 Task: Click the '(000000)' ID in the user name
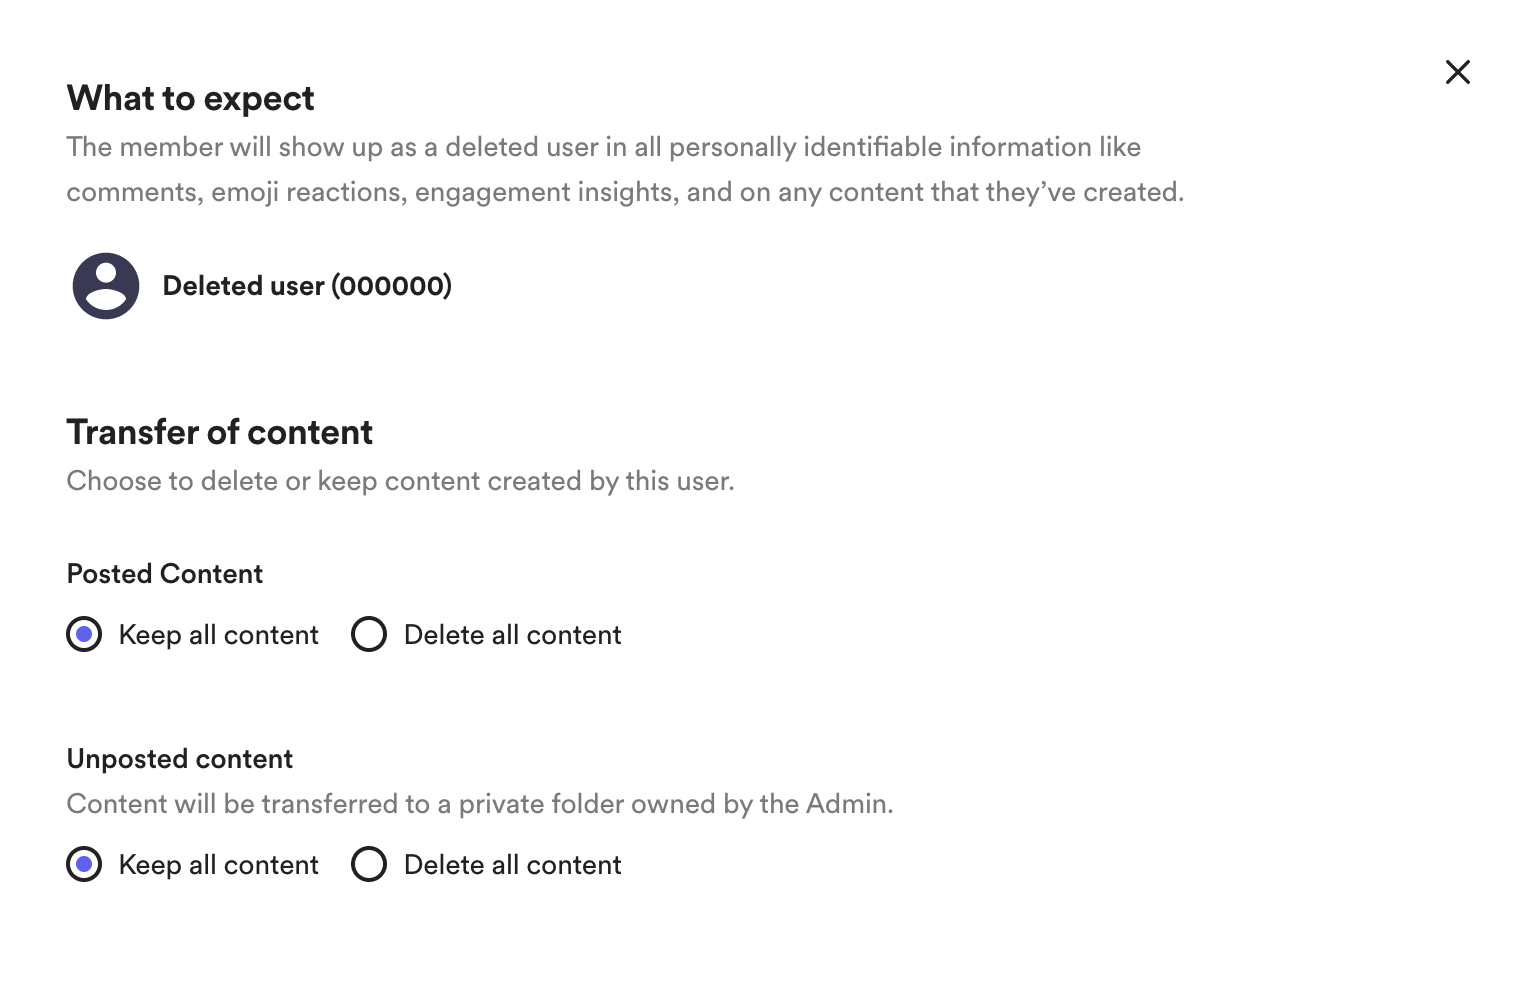[x=392, y=286]
